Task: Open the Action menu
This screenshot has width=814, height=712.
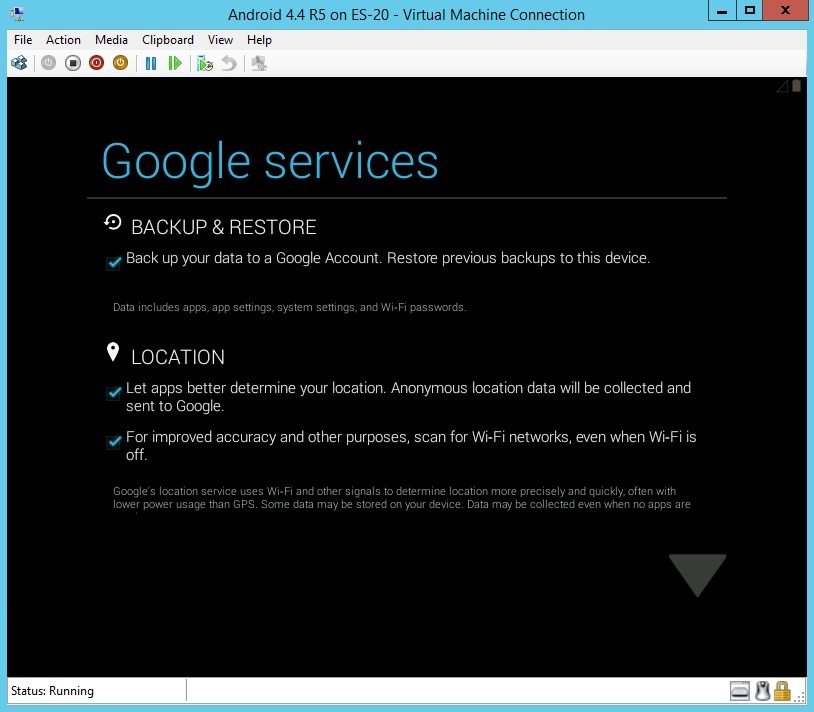Action: 63,40
